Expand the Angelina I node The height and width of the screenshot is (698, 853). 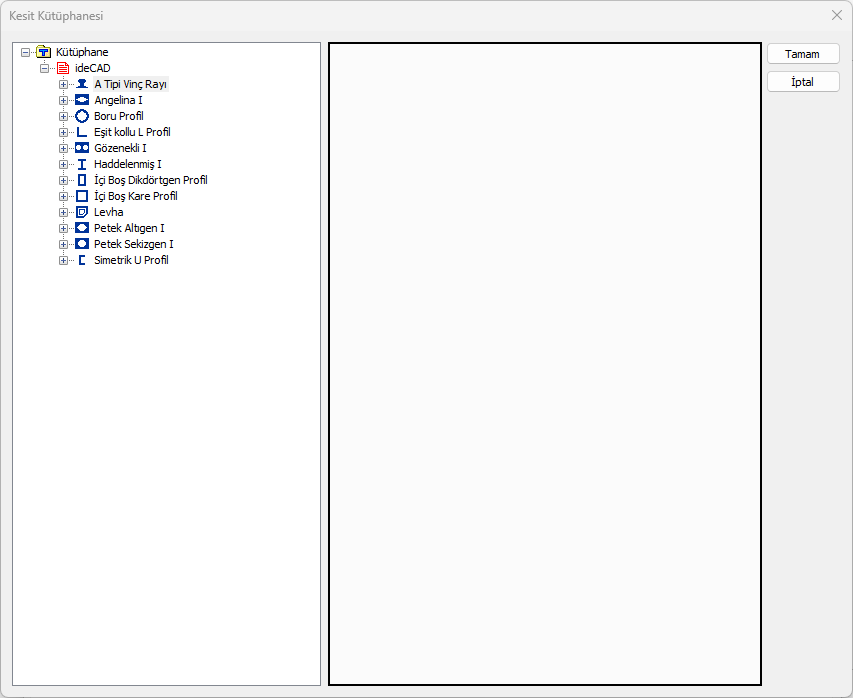pyautogui.click(x=64, y=100)
